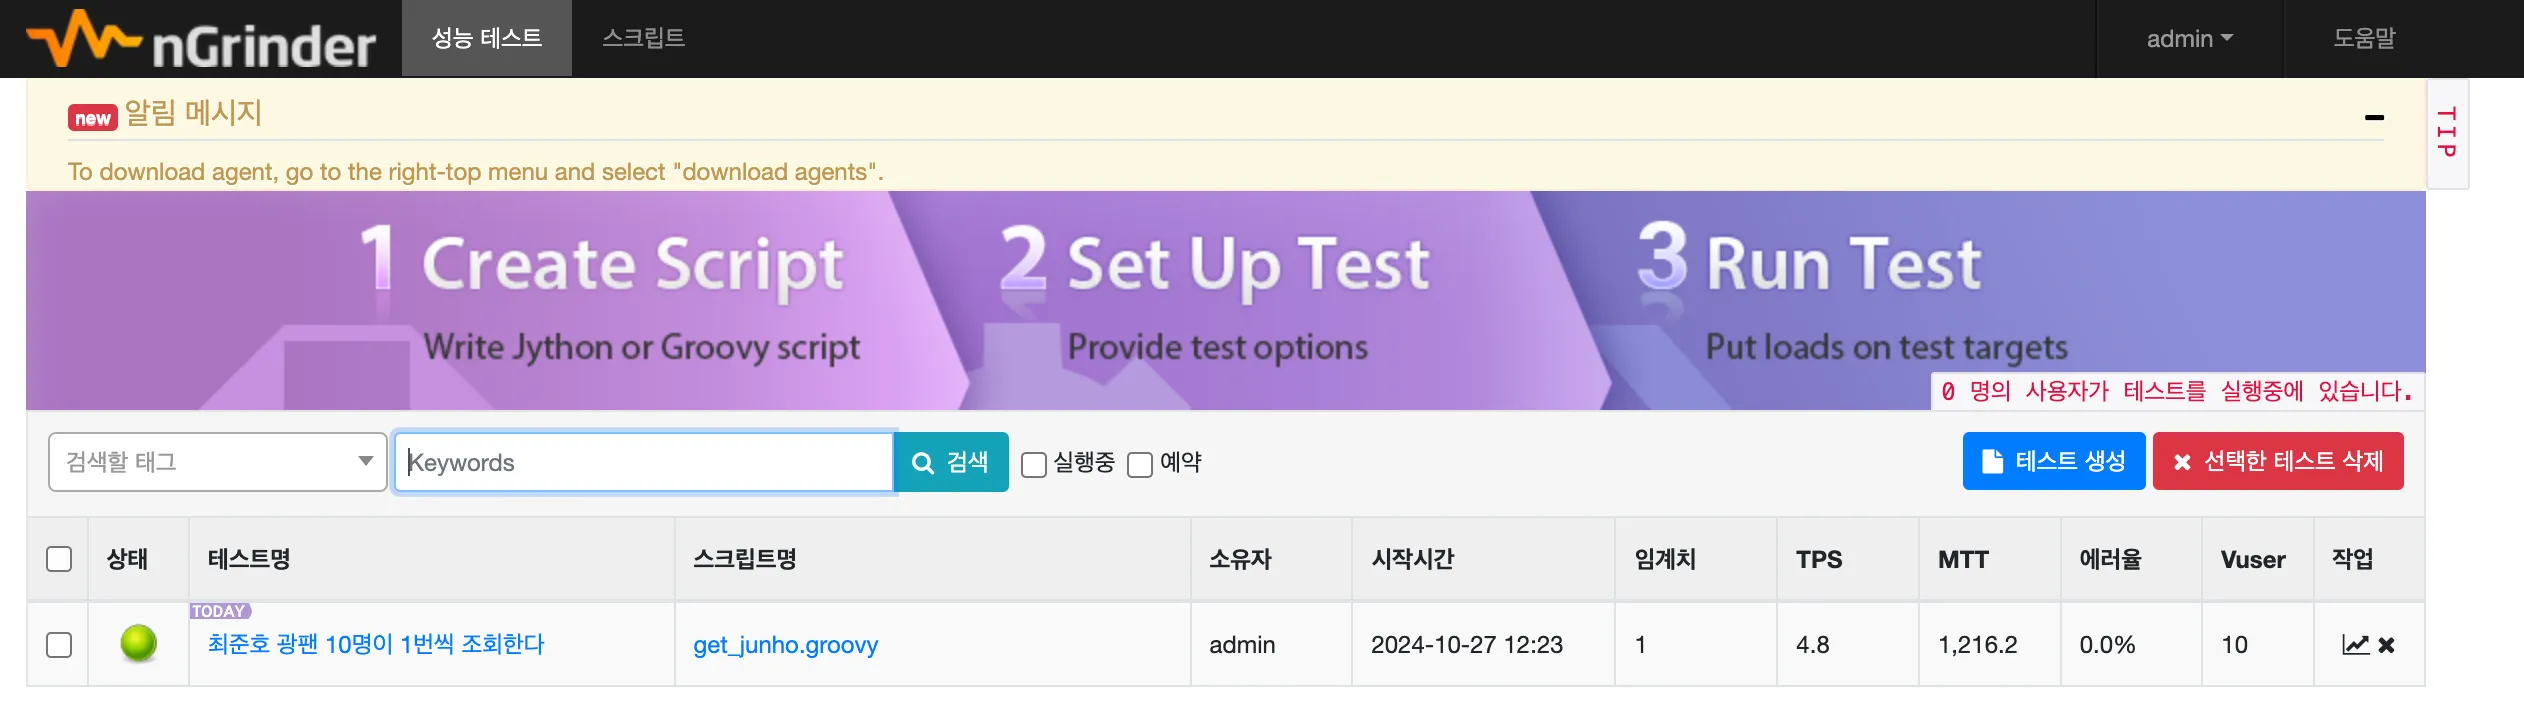
Task: Open the 성능 테스트 tab
Action: click(486, 38)
